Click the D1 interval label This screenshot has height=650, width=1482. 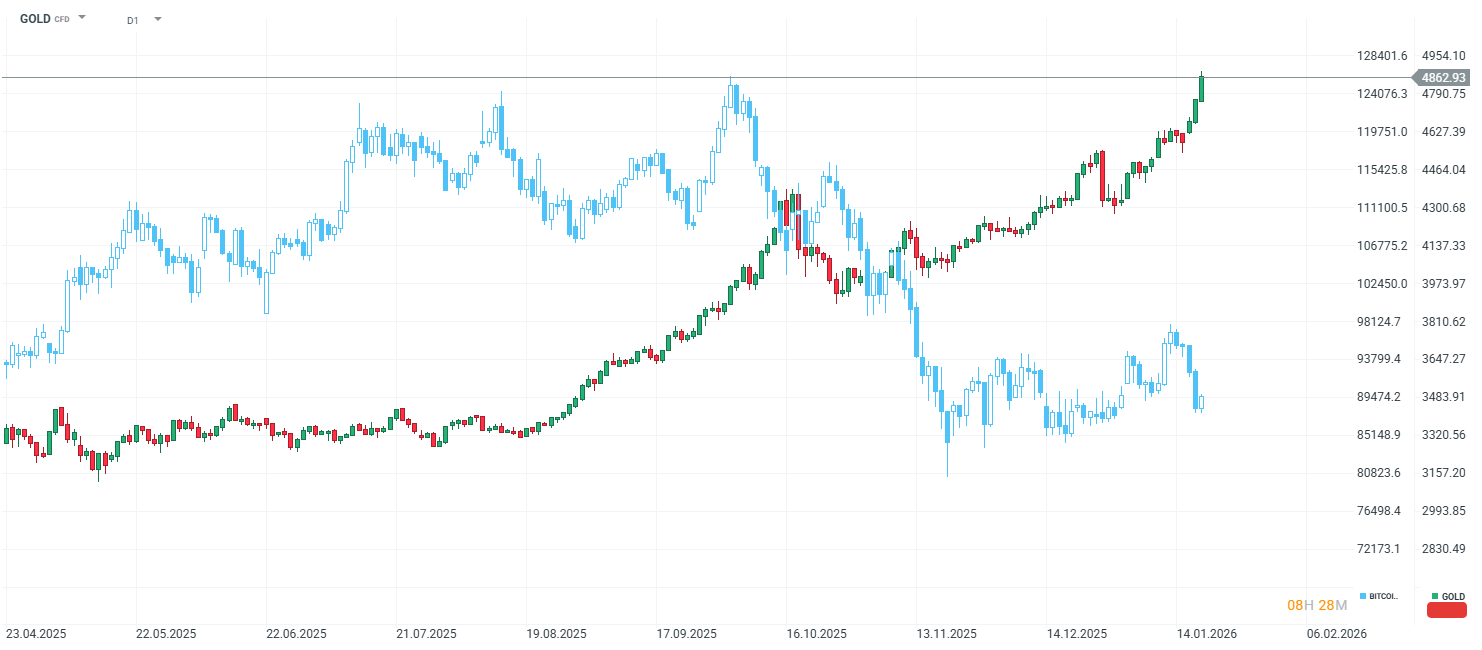133,20
